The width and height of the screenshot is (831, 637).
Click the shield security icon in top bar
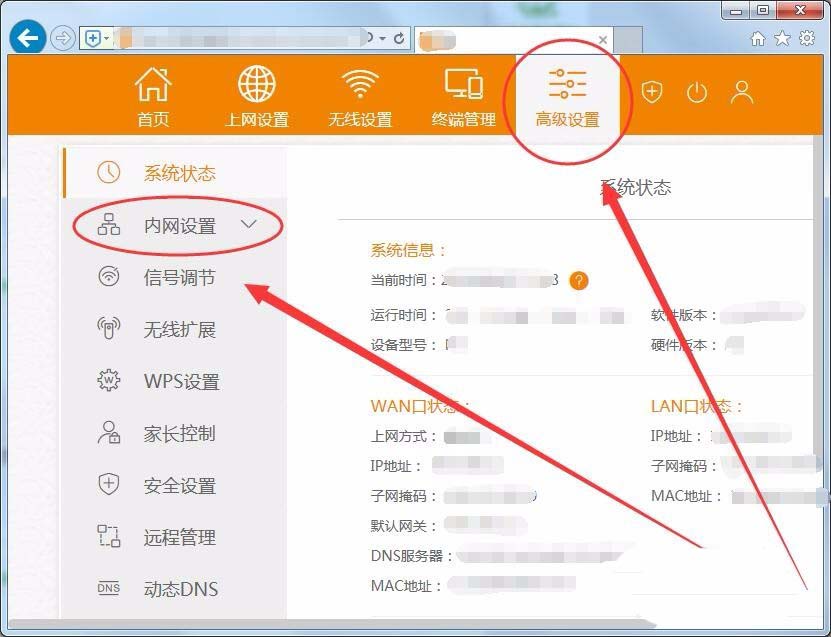(652, 92)
